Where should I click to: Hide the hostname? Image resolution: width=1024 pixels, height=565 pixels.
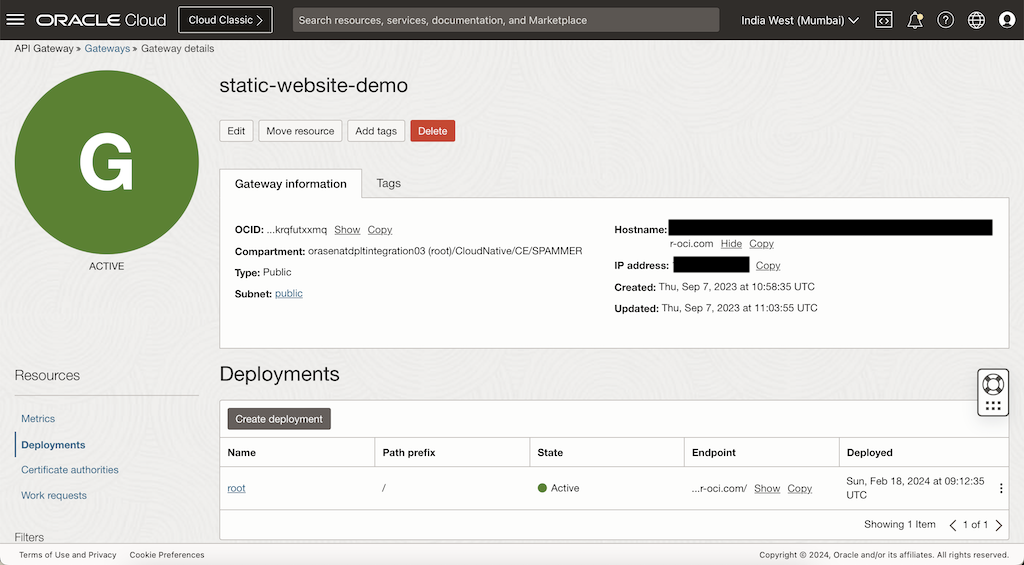[731, 244]
